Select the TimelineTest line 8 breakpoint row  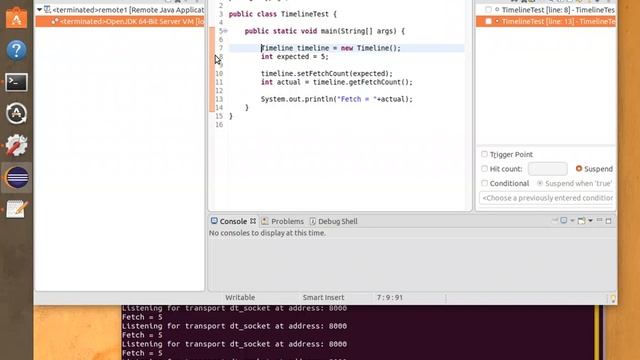546,9
